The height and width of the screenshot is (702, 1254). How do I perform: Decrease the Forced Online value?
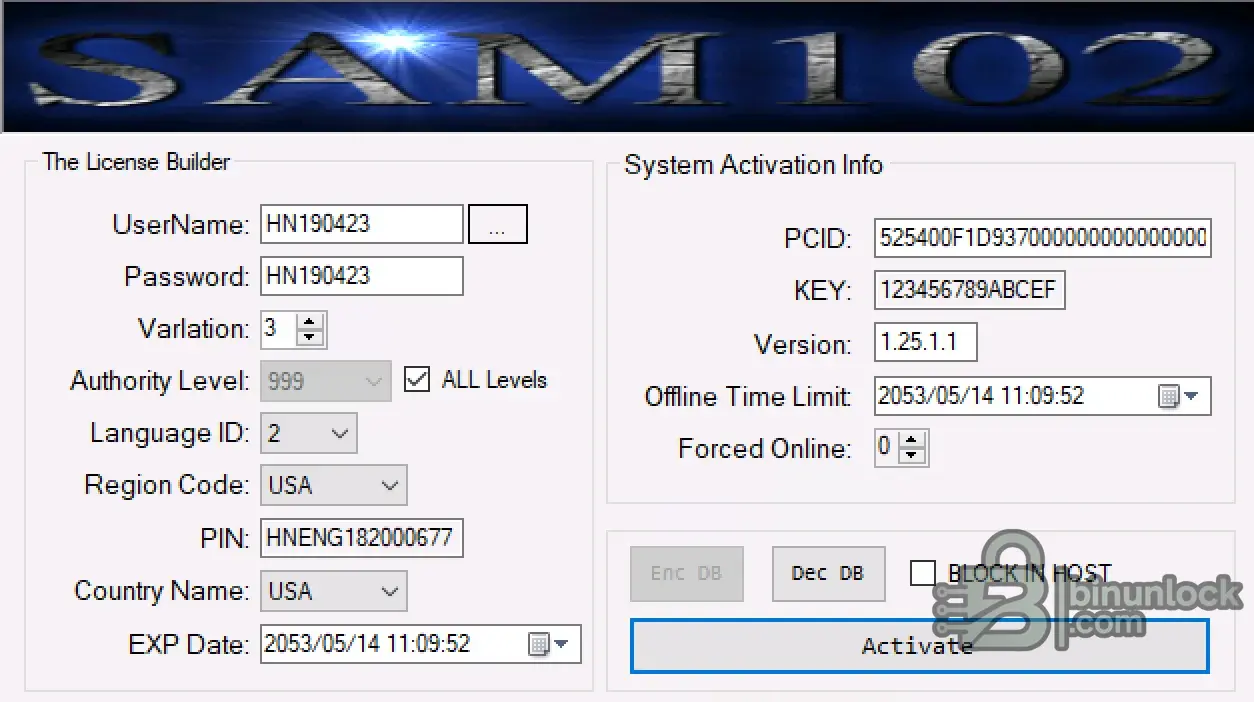click(x=910, y=456)
